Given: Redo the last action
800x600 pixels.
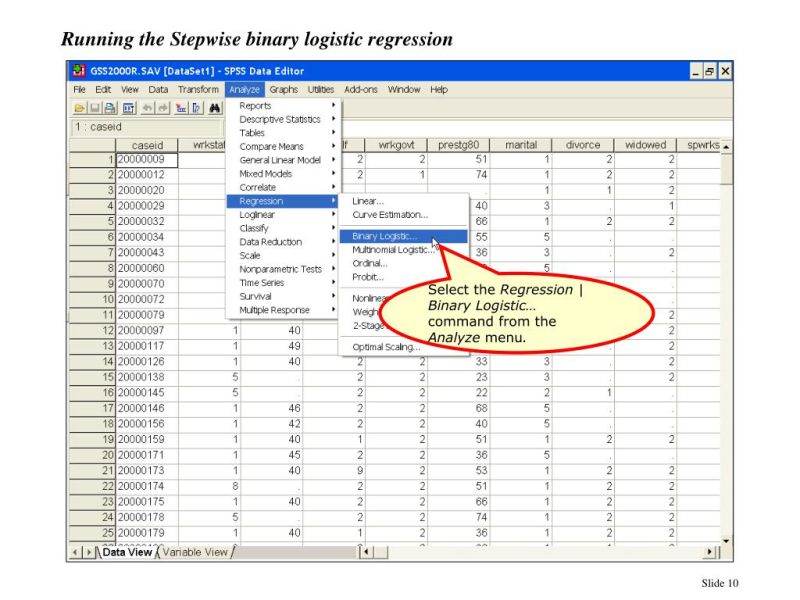Looking at the screenshot, I should [164, 108].
